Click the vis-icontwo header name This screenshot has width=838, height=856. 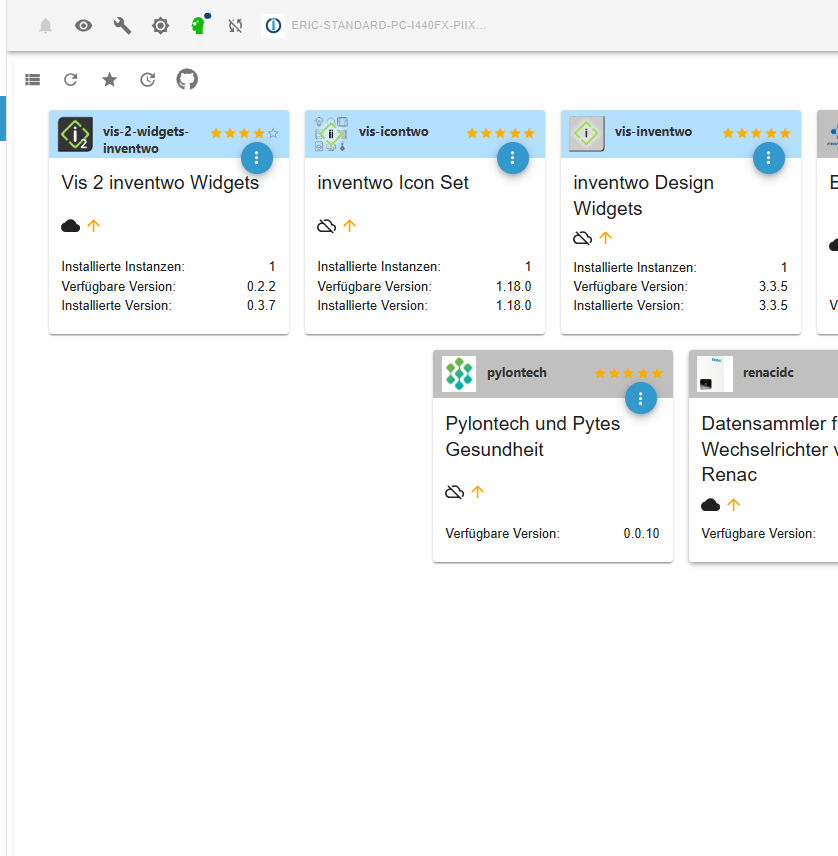394,132
